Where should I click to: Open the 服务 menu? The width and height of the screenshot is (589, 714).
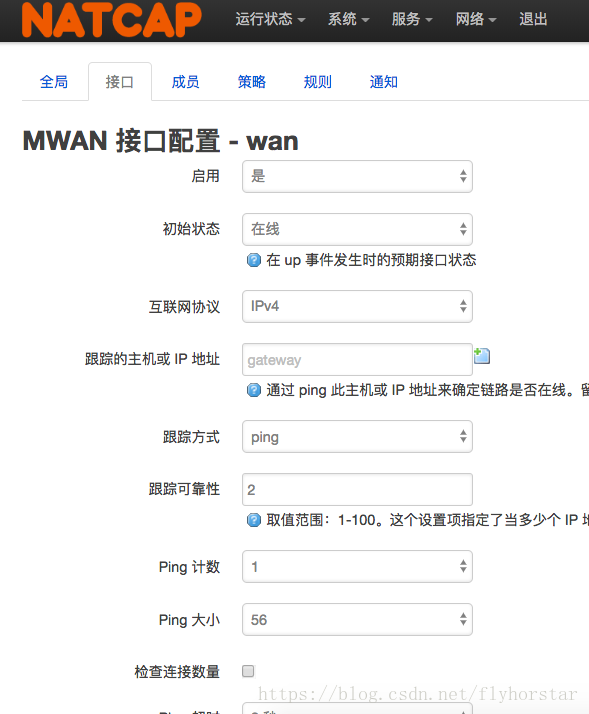click(x=412, y=19)
